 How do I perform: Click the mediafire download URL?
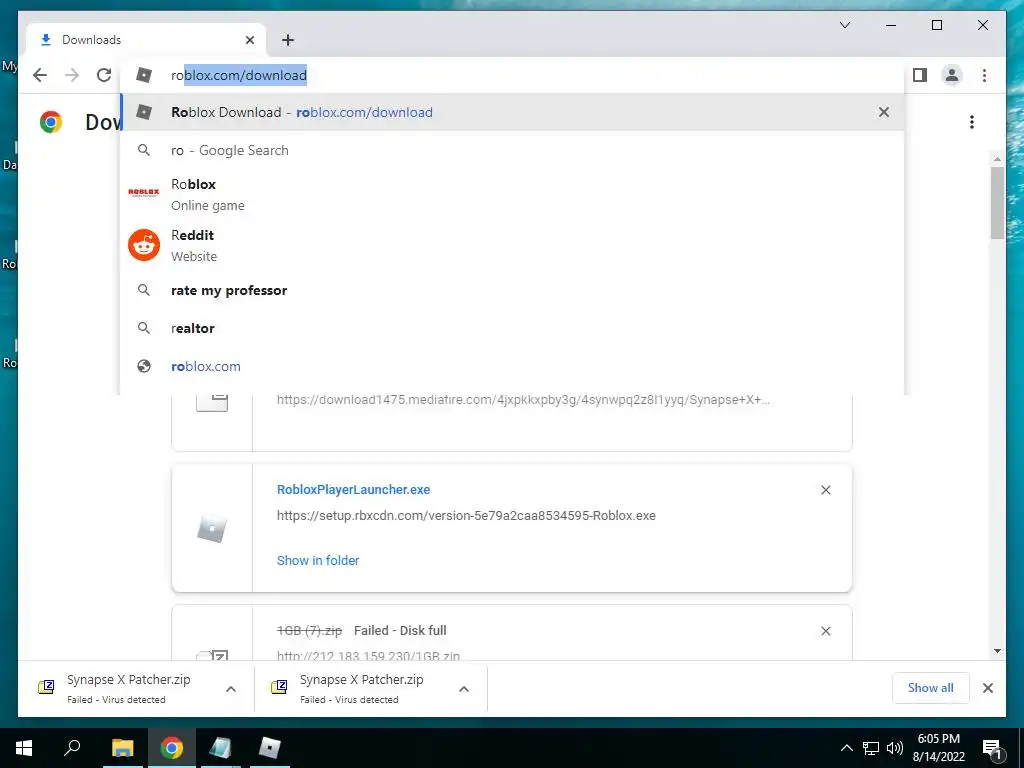coord(523,400)
